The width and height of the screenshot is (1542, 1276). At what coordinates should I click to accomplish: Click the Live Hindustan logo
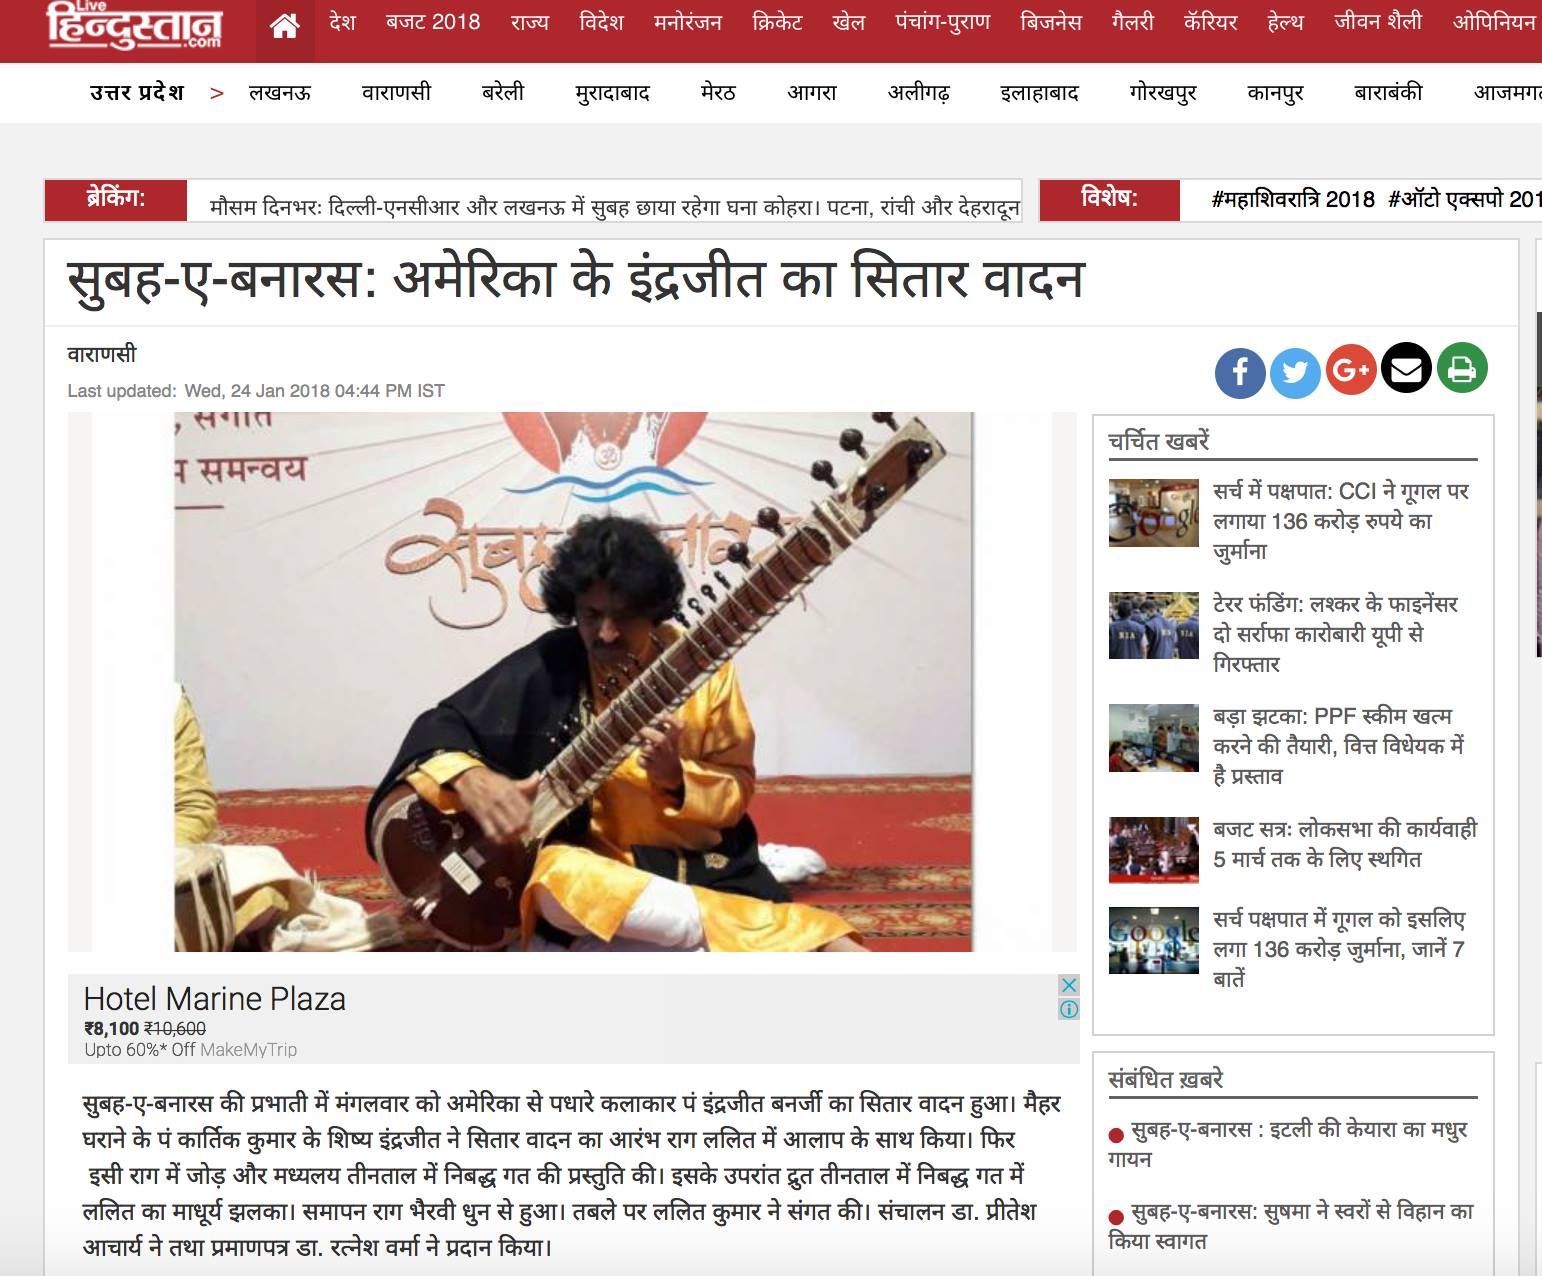[x=134, y=27]
